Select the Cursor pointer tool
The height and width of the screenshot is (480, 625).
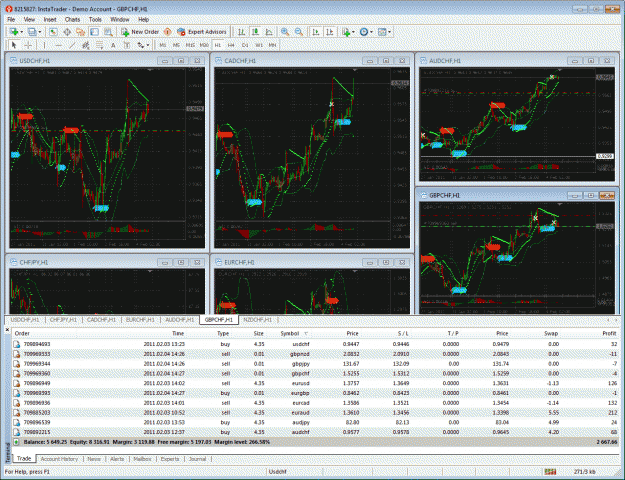14,45
